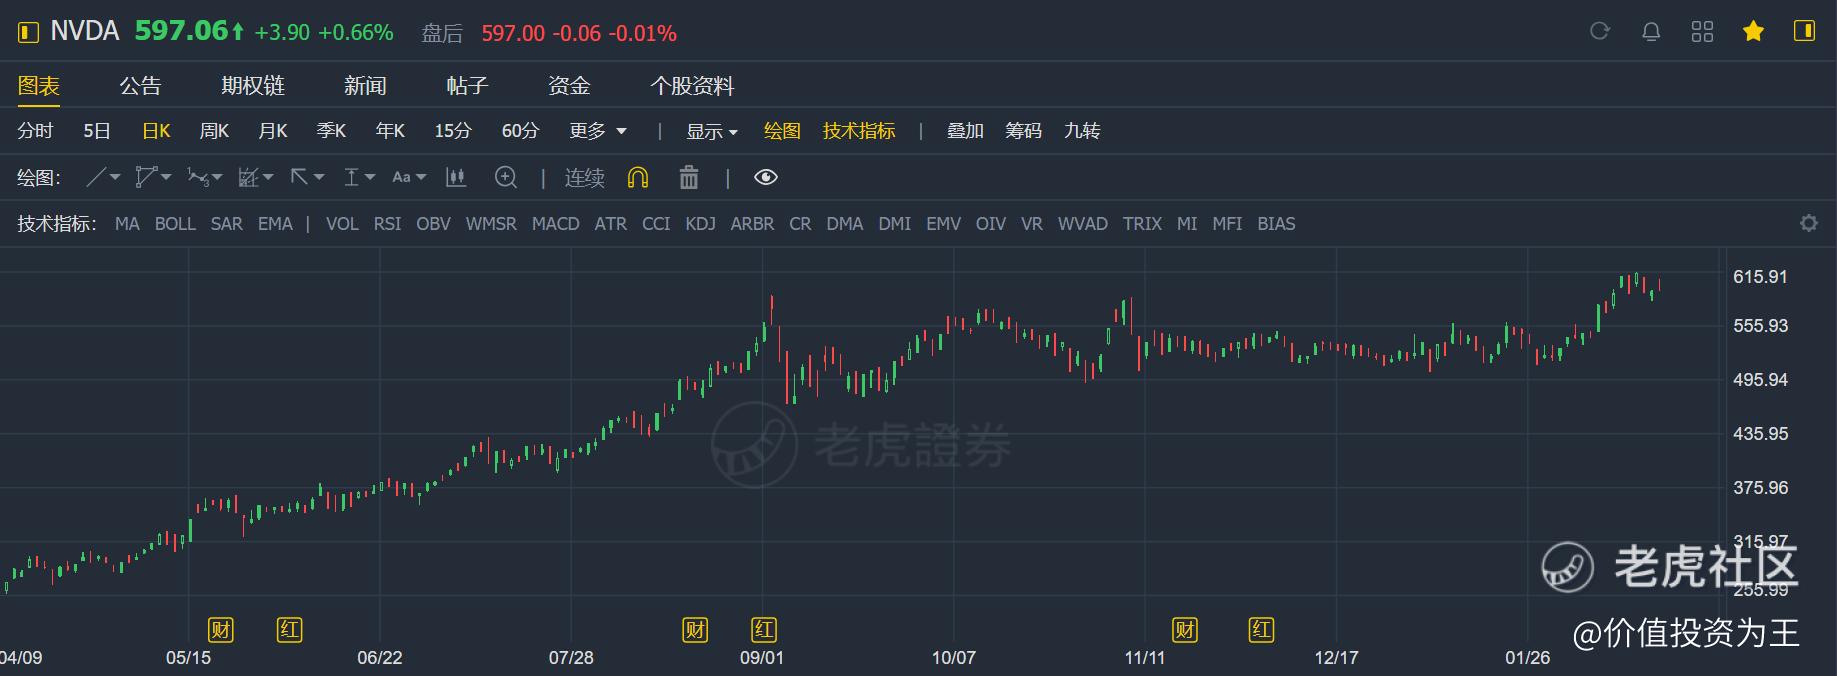This screenshot has width=1837, height=676.
Task: Select the 周K weekly candles
Action: [x=214, y=131]
